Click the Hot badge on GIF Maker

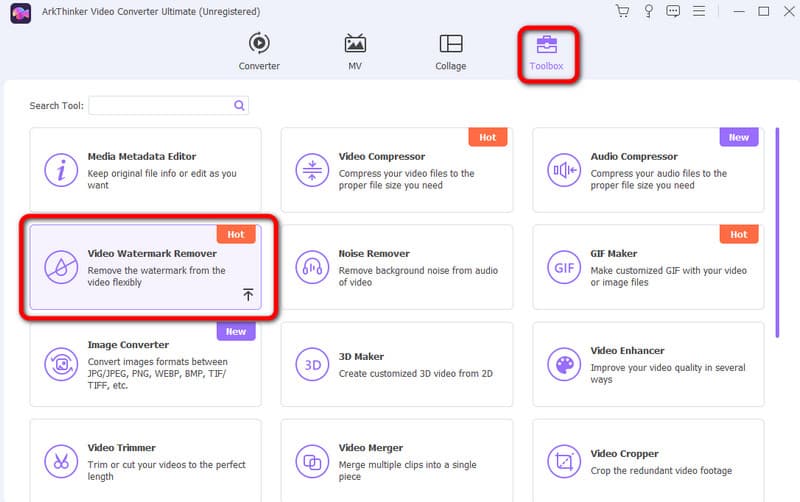(x=739, y=234)
